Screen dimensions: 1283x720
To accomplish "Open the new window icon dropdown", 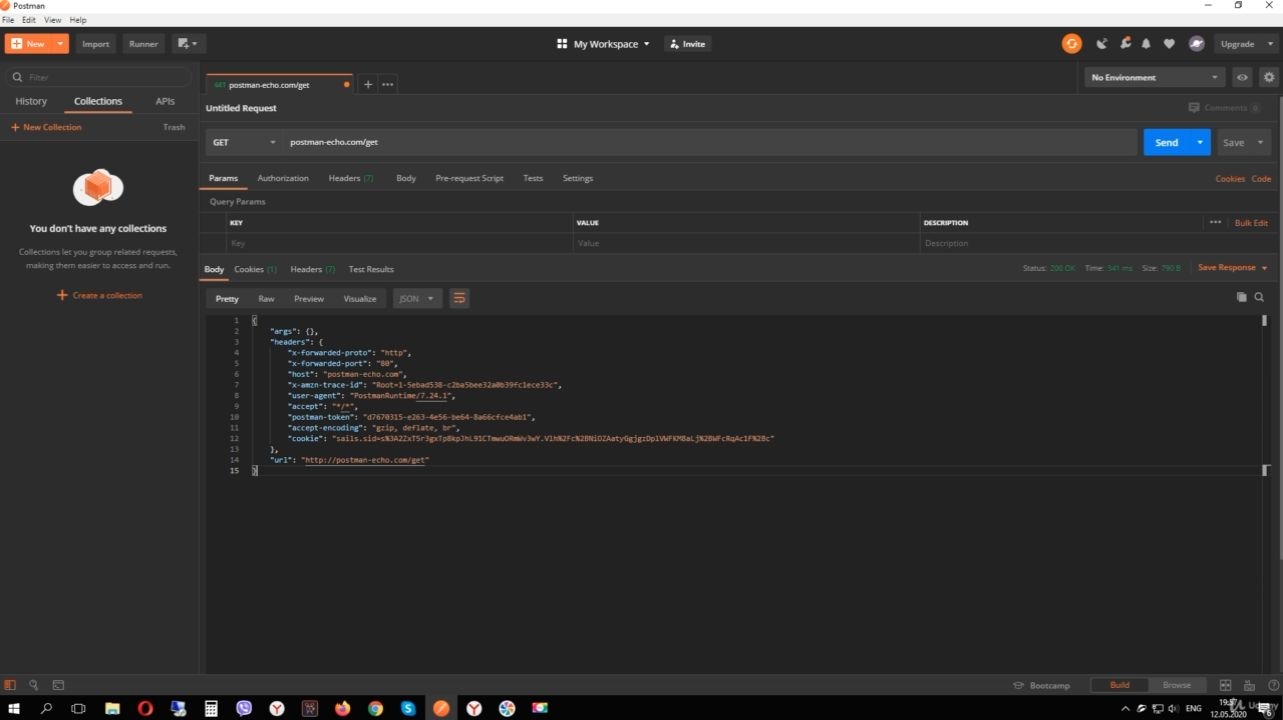I will (x=188, y=44).
